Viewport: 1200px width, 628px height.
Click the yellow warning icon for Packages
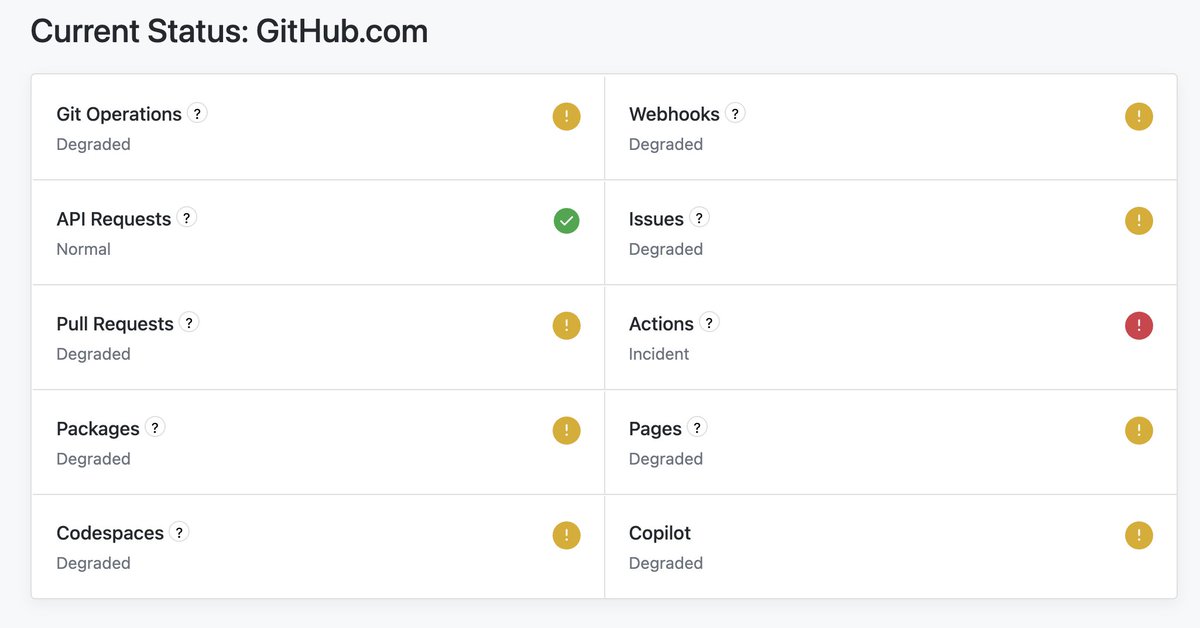click(567, 431)
